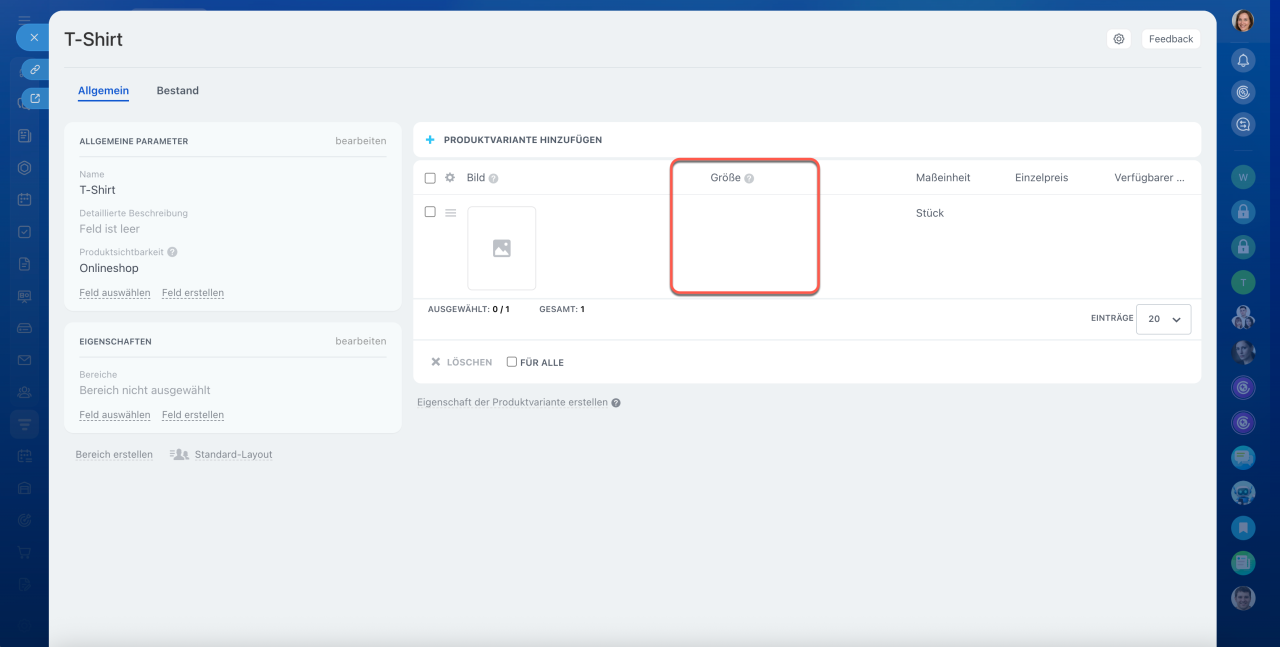Click the help icon beside Produktsichtbarkeit

pos(172,253)
